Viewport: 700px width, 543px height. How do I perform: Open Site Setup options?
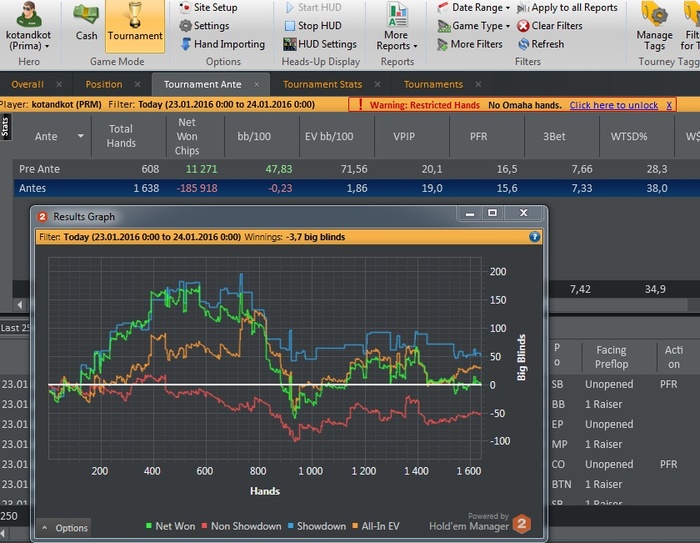[208, 8]
